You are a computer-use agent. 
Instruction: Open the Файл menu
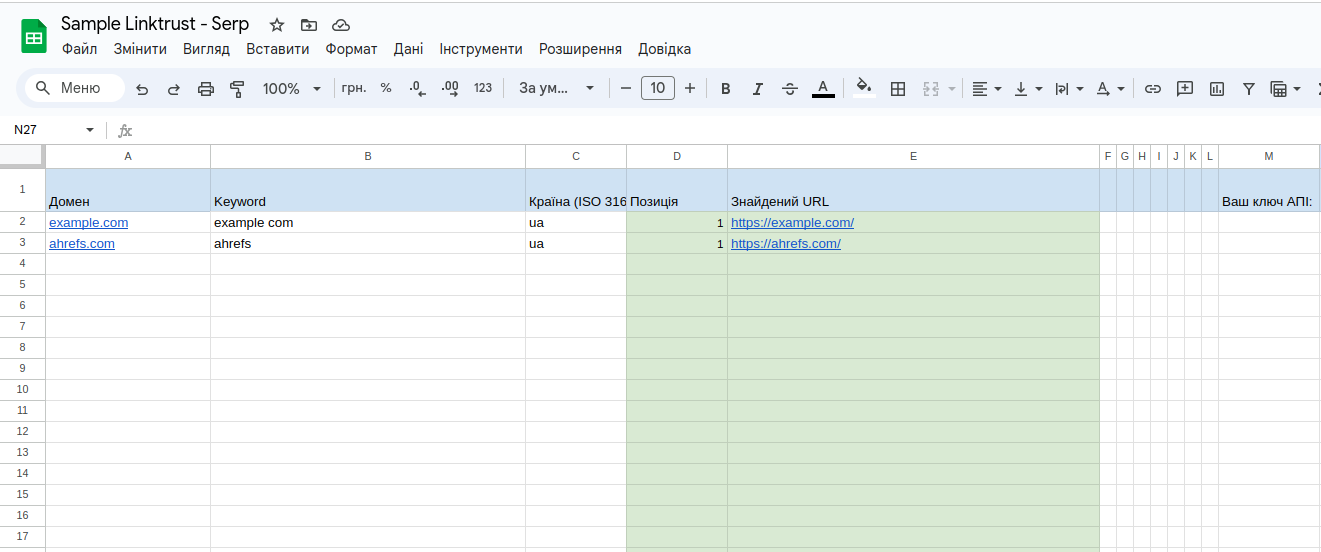click(79, 49)
